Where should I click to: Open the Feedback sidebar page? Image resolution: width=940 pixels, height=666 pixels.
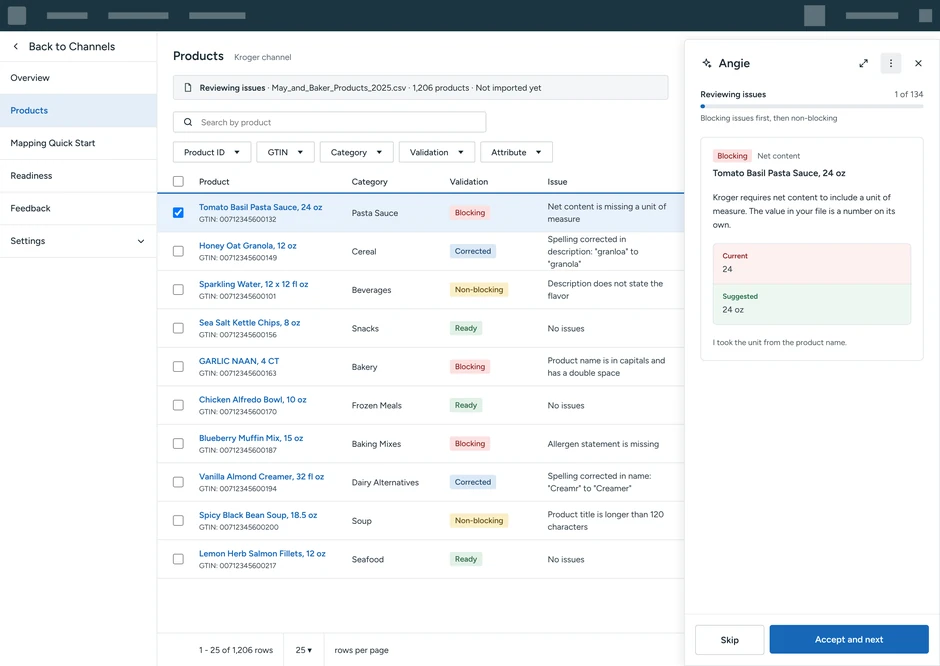pos(78,209)
